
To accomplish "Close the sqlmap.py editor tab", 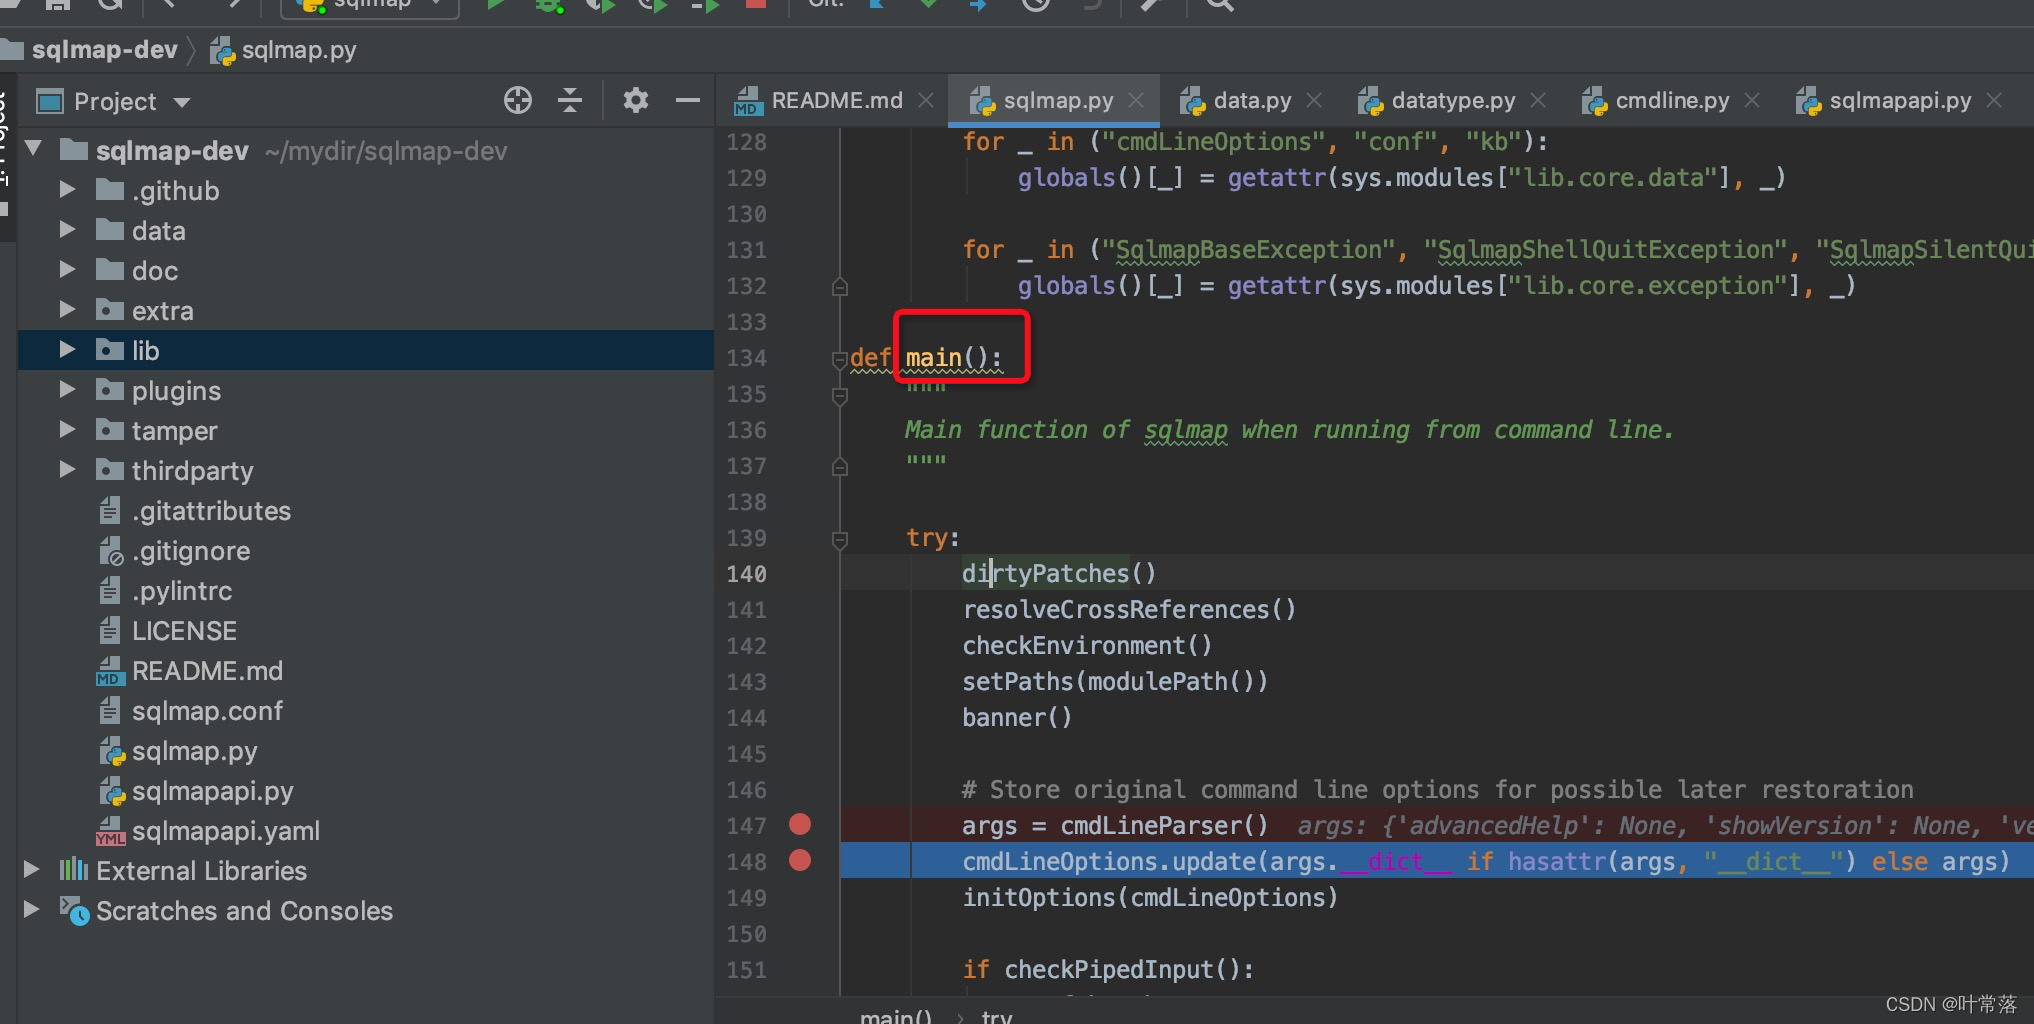I will tap(1136, 100).
